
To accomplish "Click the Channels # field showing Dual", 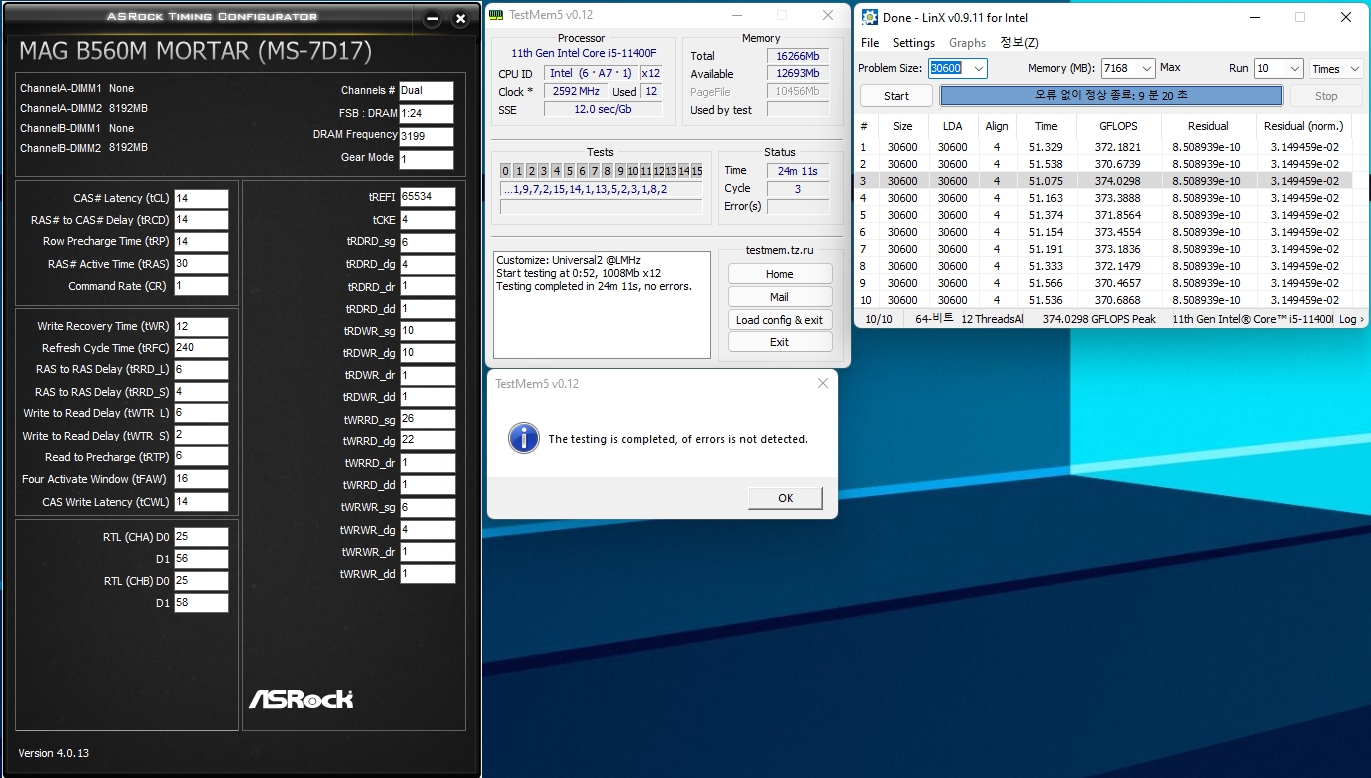I will [426, 91].
